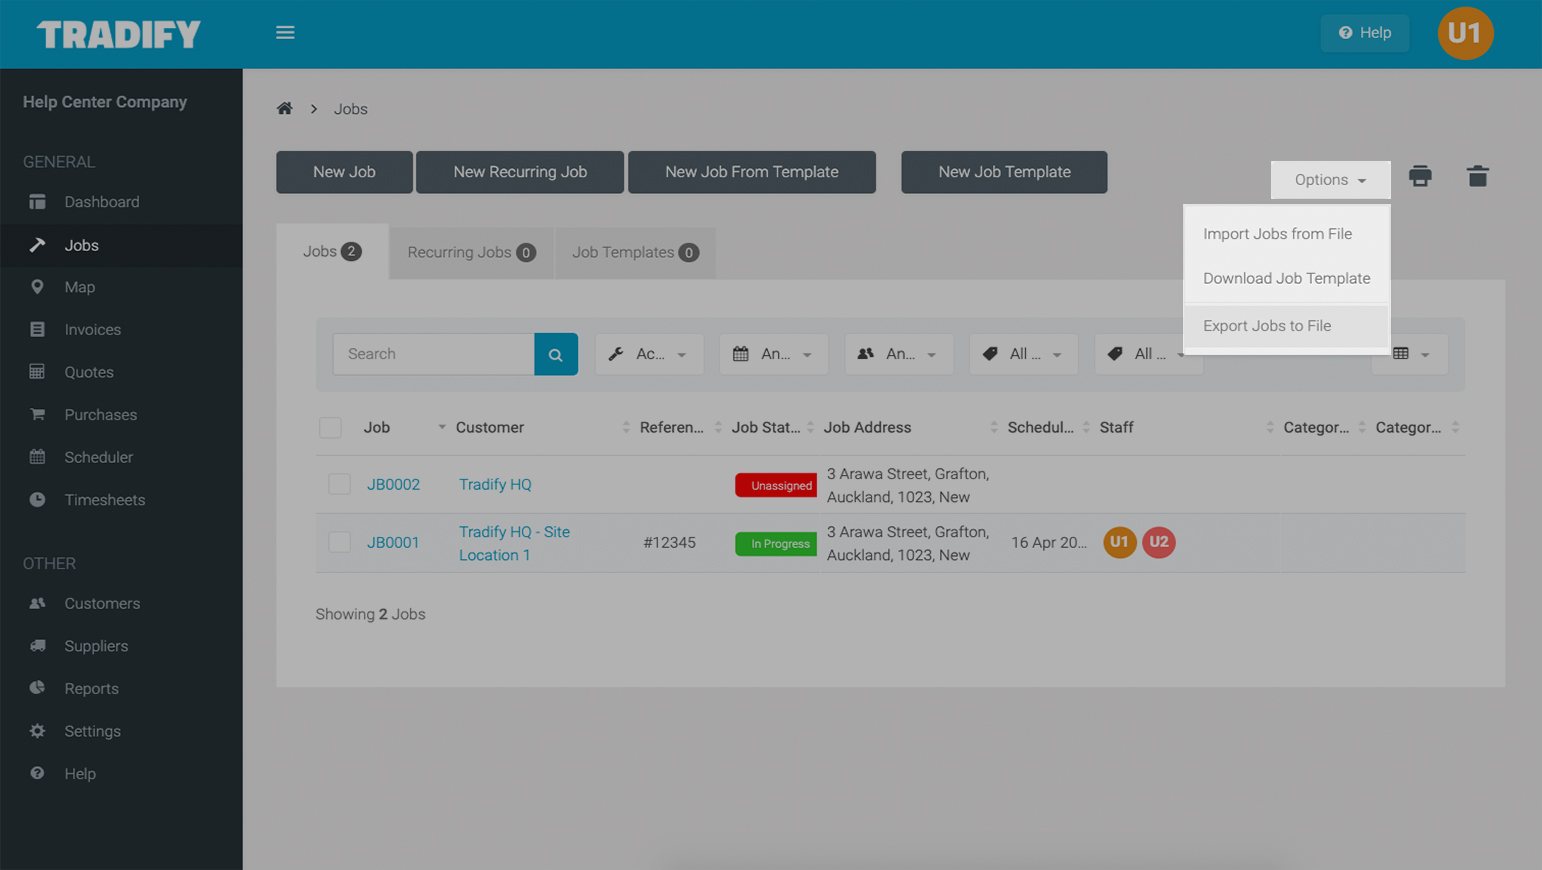Check the JB0001 row checkbox

[x=339, y=542]
